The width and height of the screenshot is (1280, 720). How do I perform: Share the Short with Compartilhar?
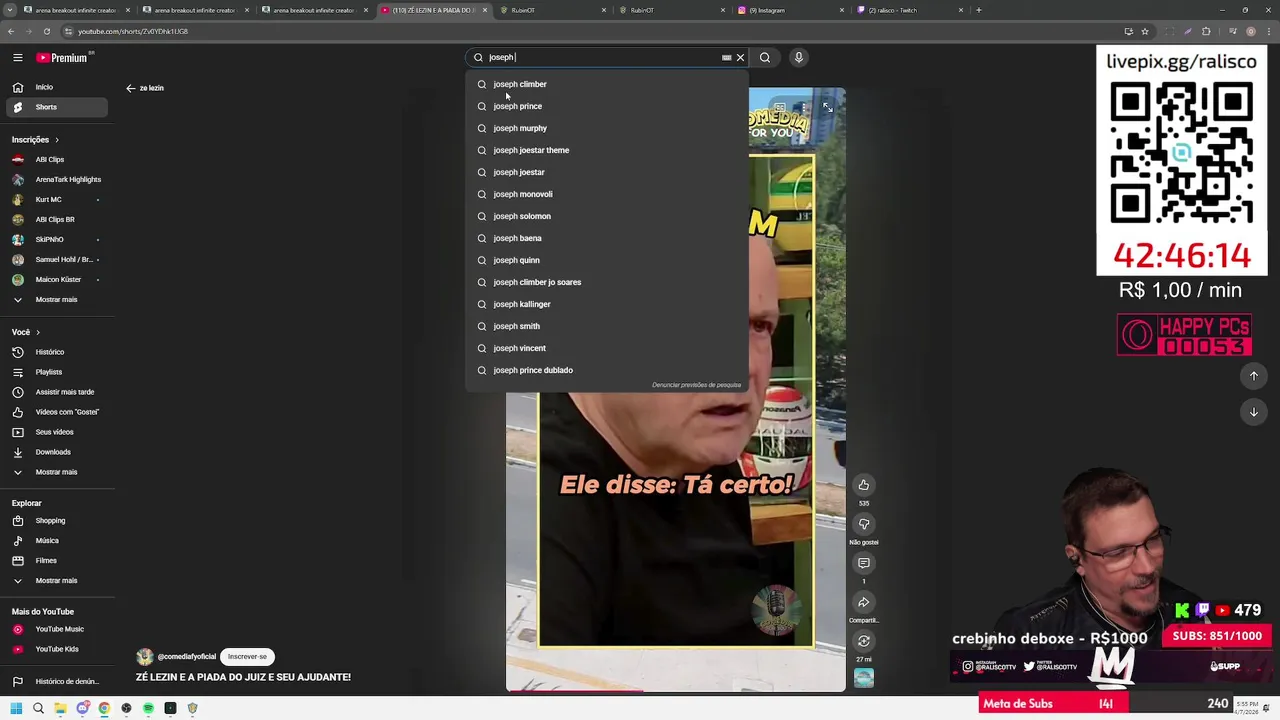coord(864,602)
